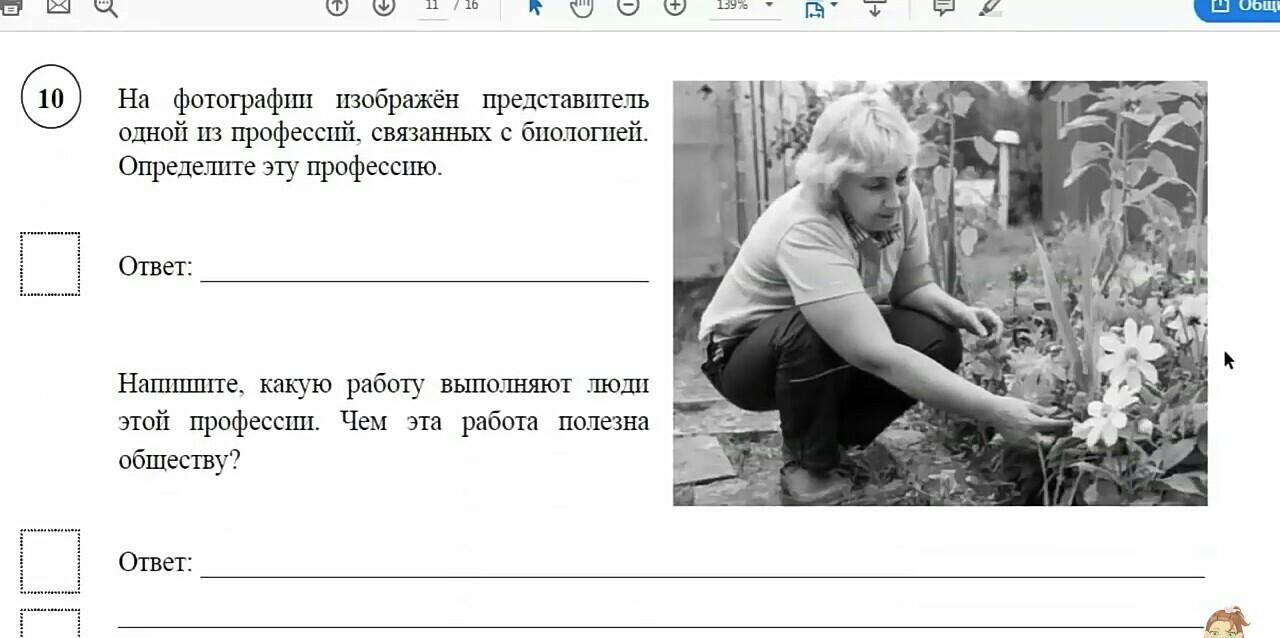The height and width of the screenshot is (638, 1280).
Task: Click the email envelope icon
Action: pos(58,6)
